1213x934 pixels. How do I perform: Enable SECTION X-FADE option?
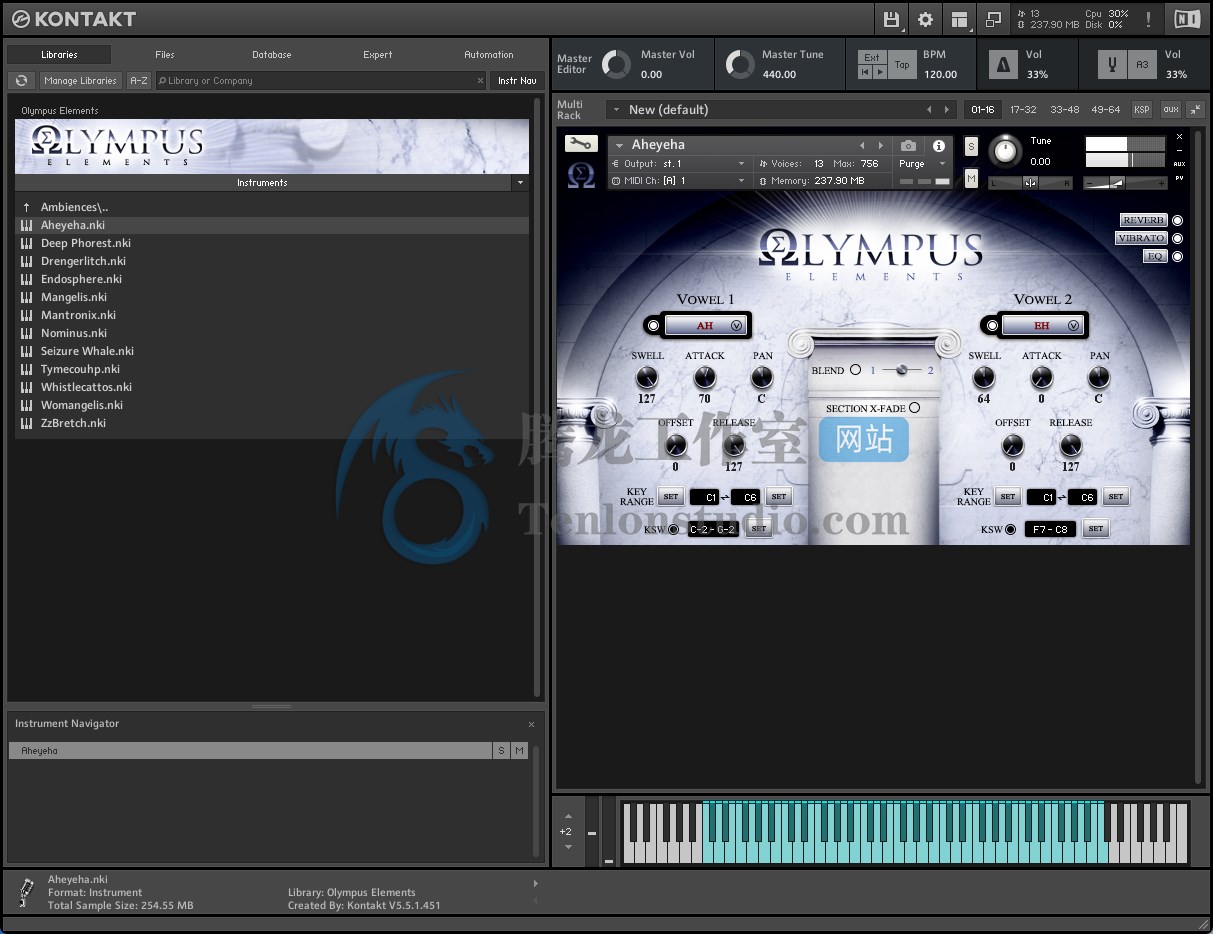[x=914, y=408]
